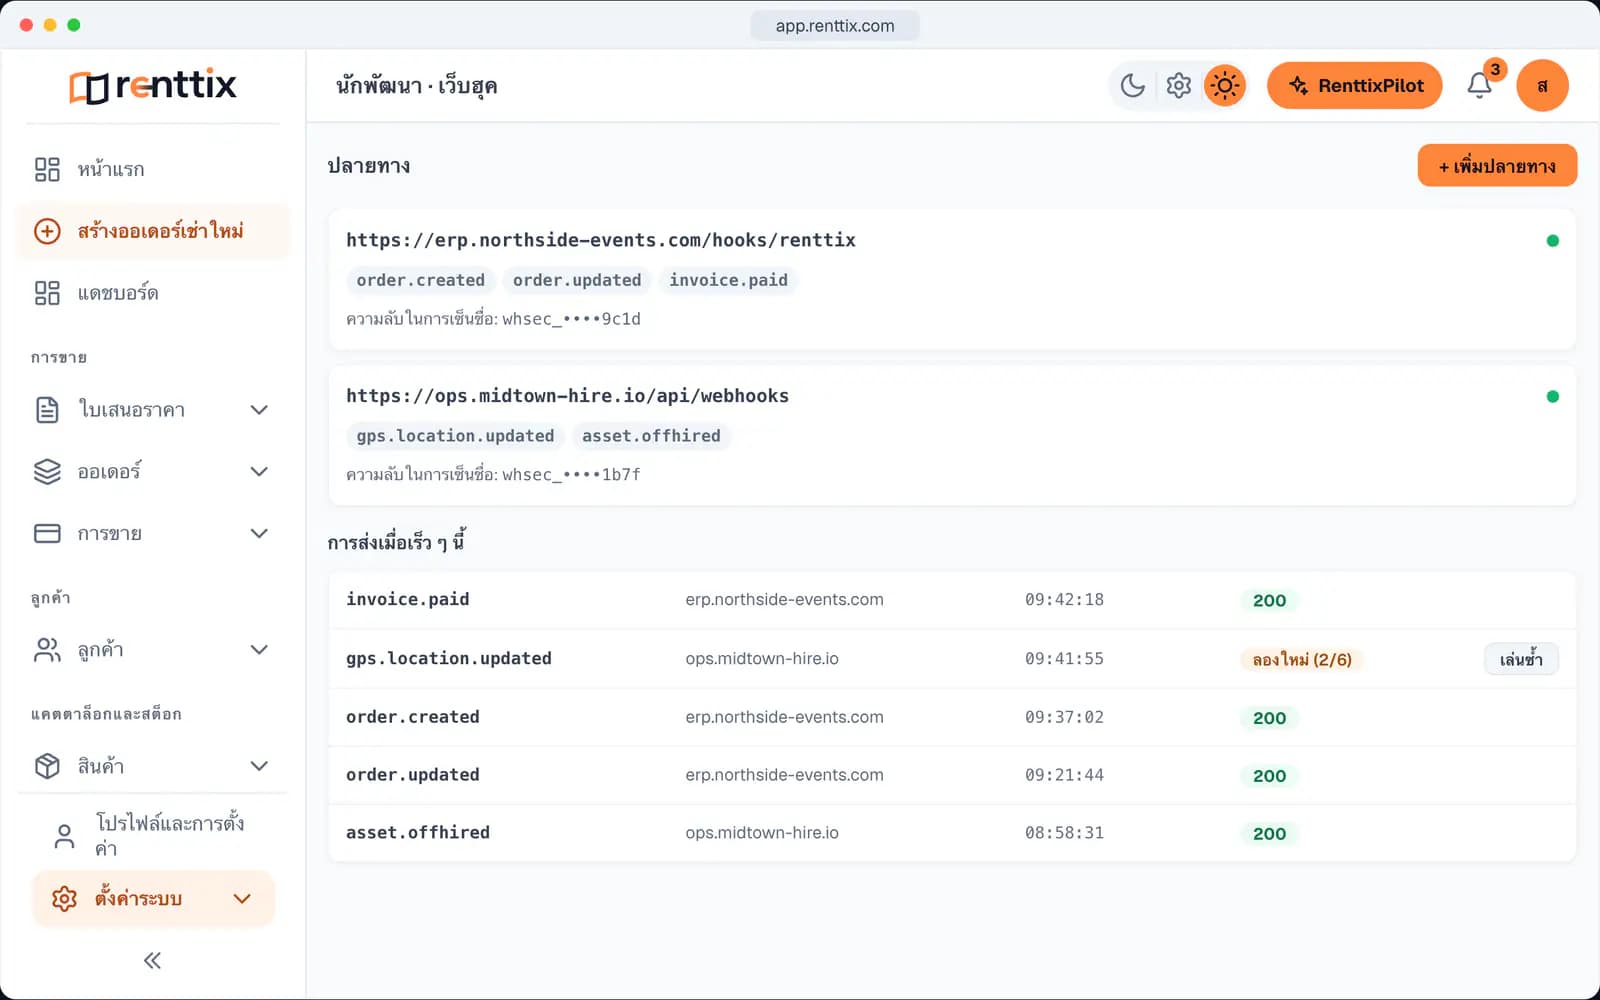This screenshot has width=1600, height=1000.
Task: Click the ออเดอร์ layers icon
Action: pyautogui.click(x=47, y=472)
